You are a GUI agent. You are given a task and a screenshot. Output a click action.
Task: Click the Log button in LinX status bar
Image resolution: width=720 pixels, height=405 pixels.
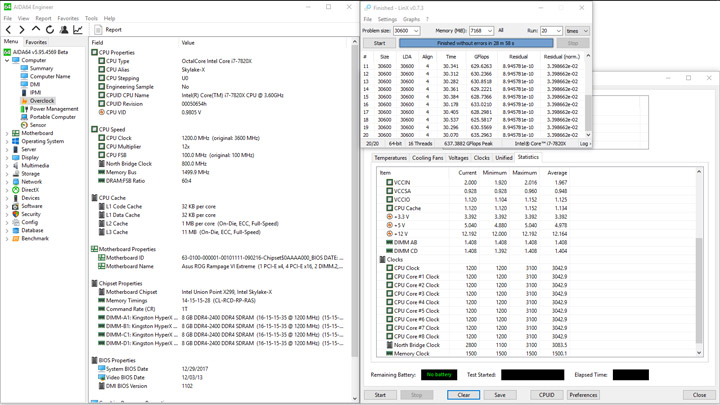click(x=585, y=144)
